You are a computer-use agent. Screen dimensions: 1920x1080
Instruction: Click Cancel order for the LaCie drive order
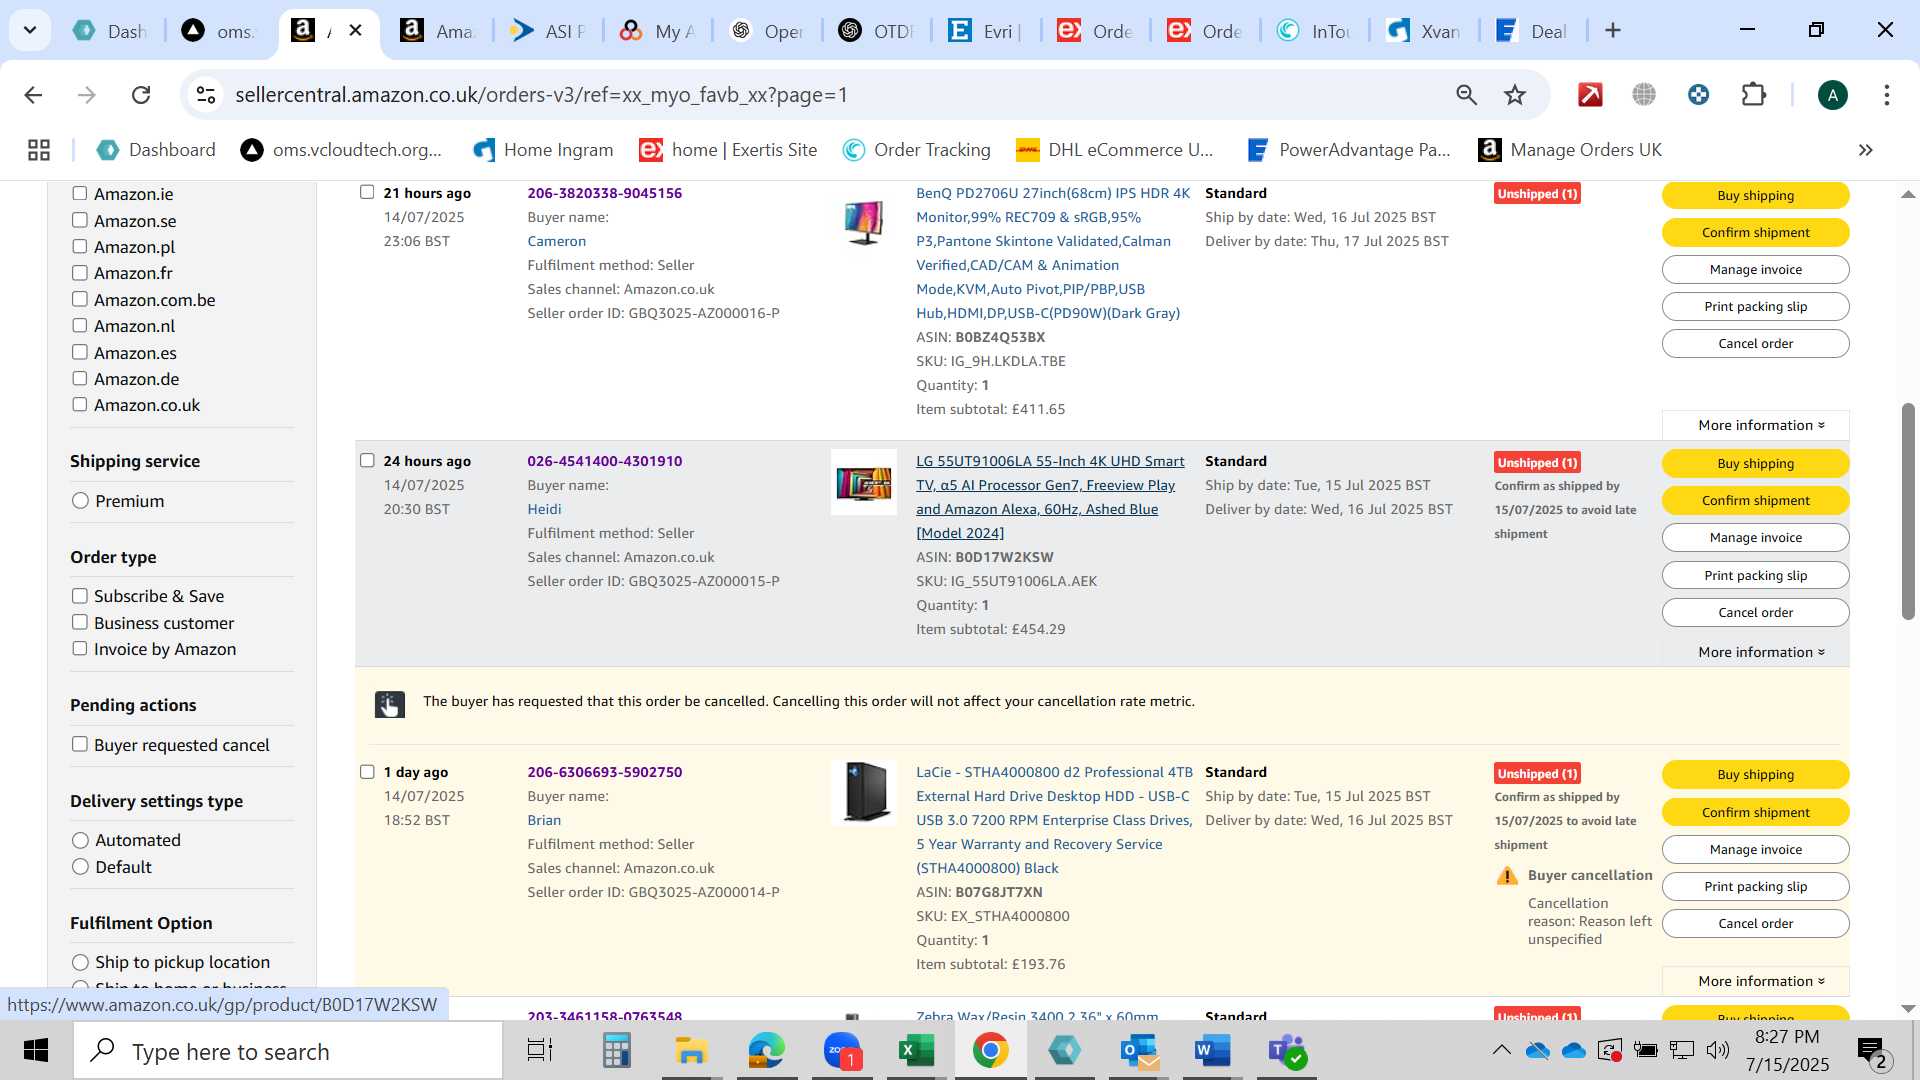1755,924
